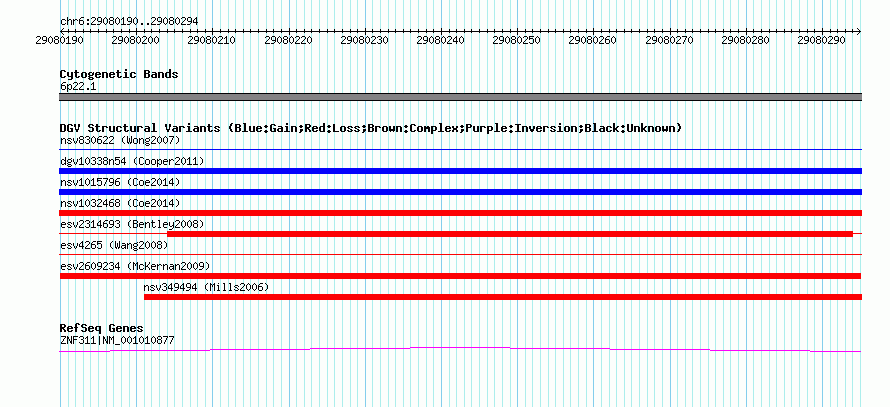Image resolution: width=890 pixels, height=407 pixels.
Task: Open the ZNF311|NM_001010877 gene label
Action: (117, 341)
